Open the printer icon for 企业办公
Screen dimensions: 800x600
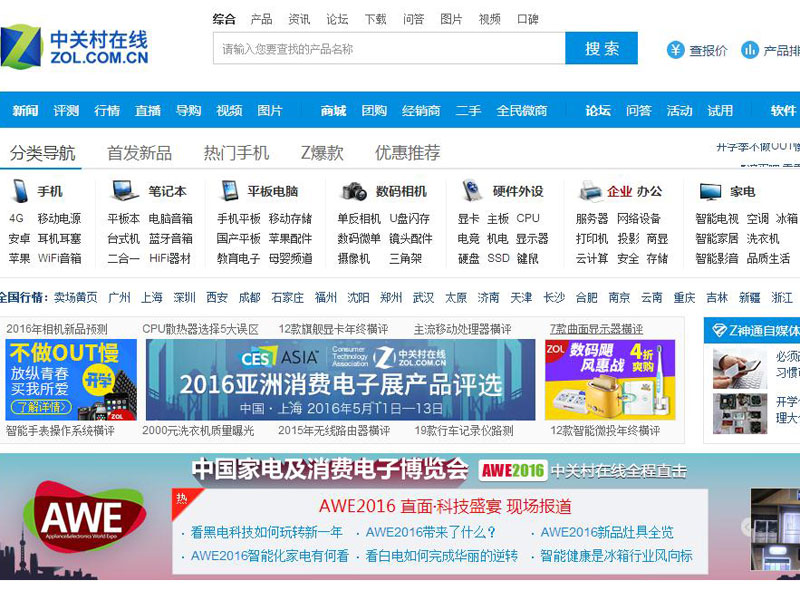coord(591,191)
